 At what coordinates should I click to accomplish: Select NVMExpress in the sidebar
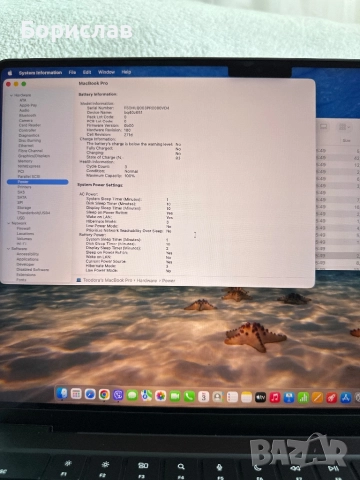click(x=29, y=166)
